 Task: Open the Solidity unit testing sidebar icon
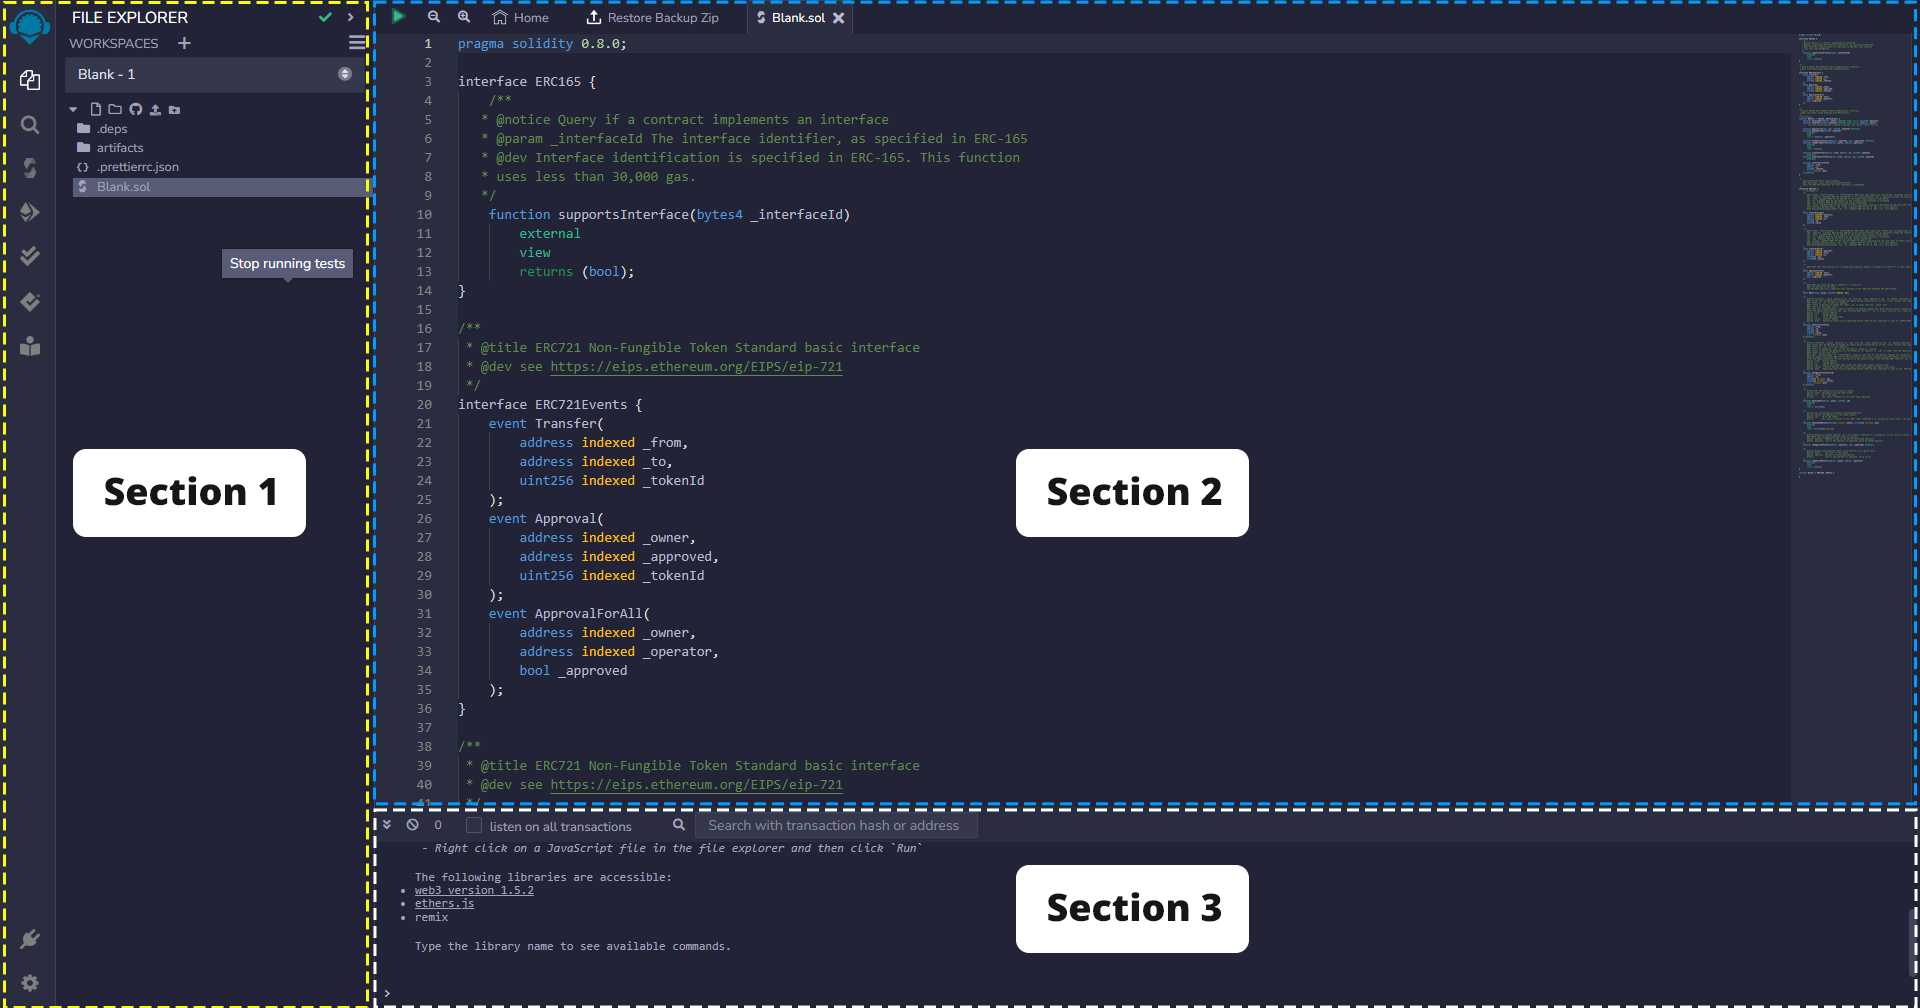(30, 257)
